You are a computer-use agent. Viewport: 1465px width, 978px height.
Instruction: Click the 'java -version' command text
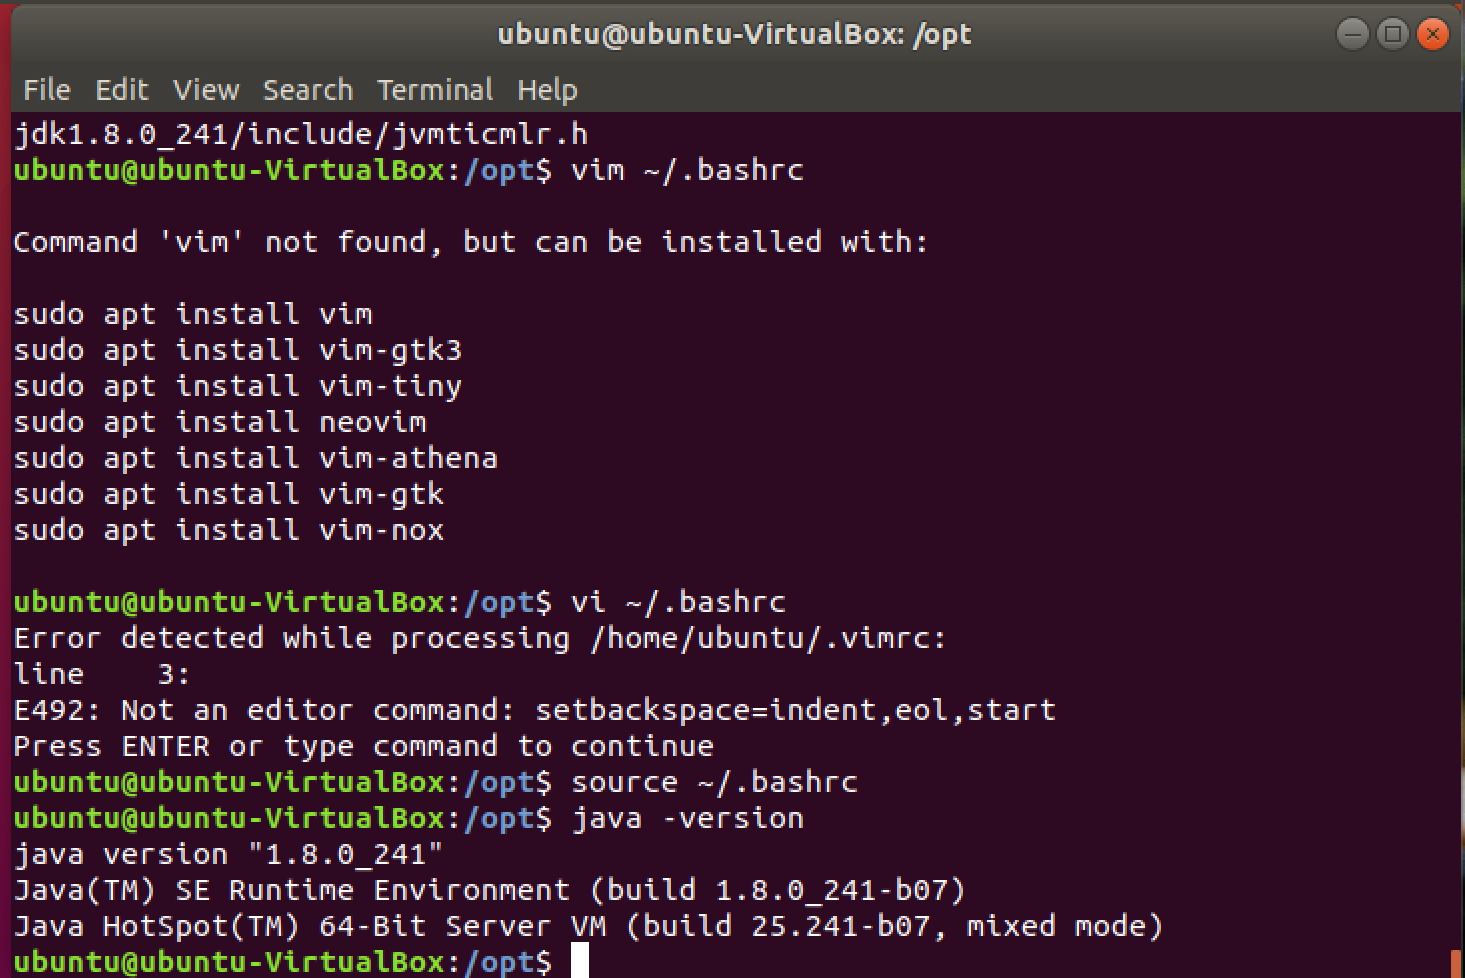[x=687, y=818]
